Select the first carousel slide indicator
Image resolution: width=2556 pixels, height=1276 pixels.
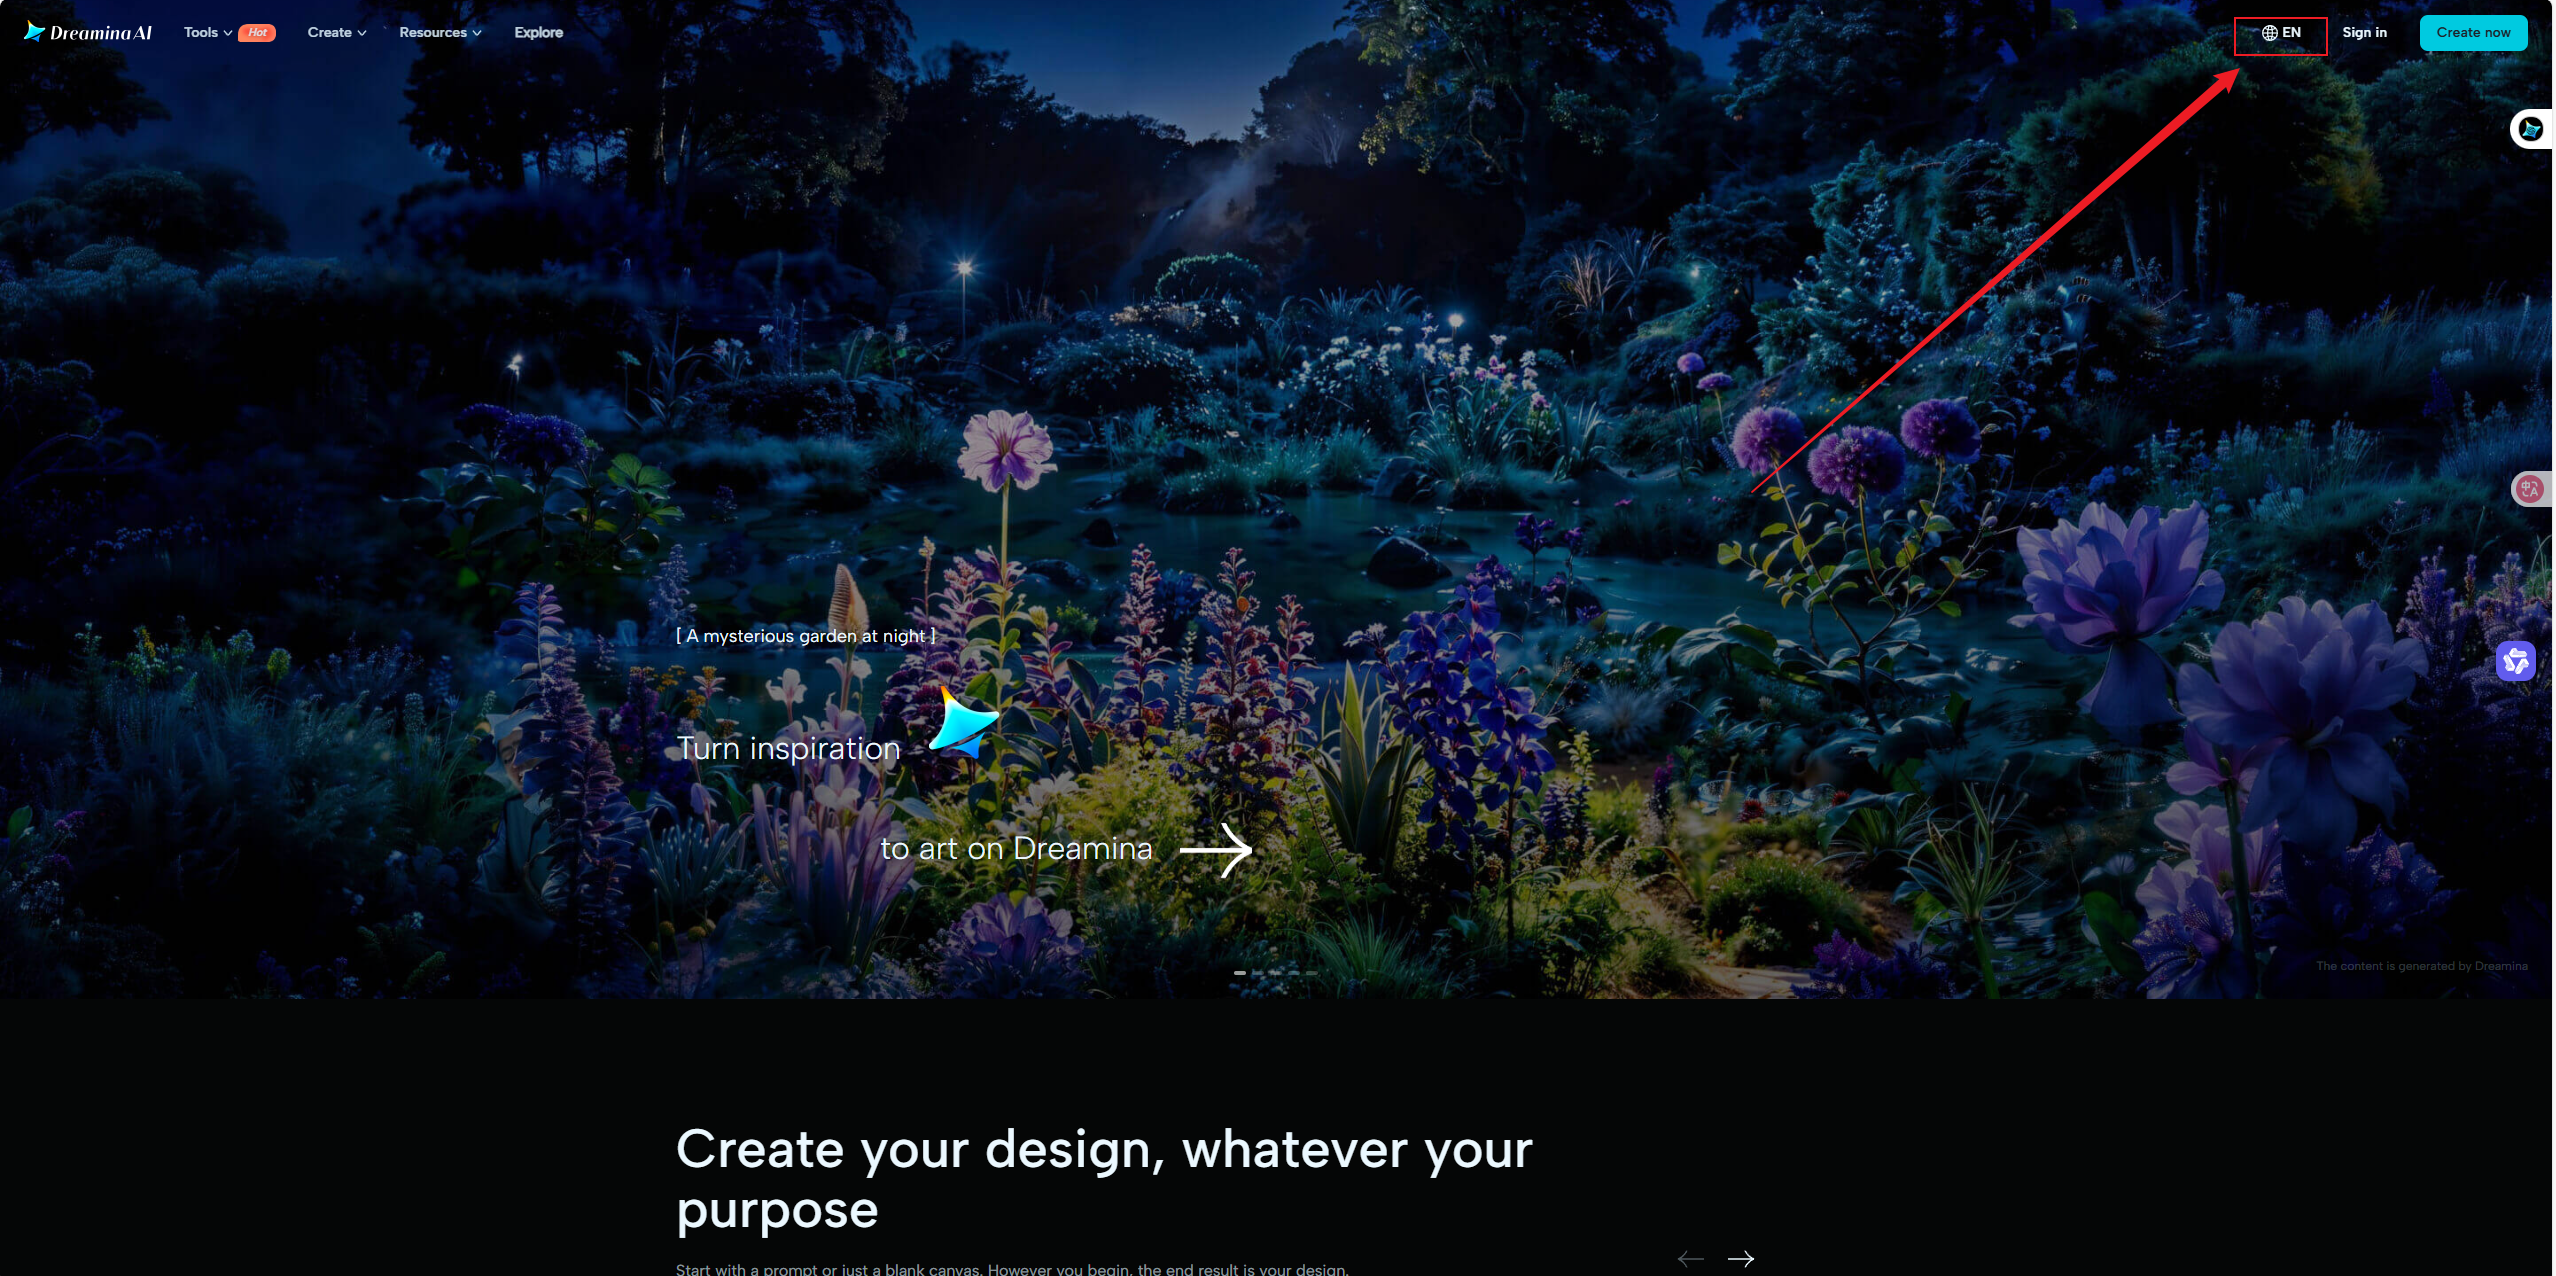(1239, 973)
